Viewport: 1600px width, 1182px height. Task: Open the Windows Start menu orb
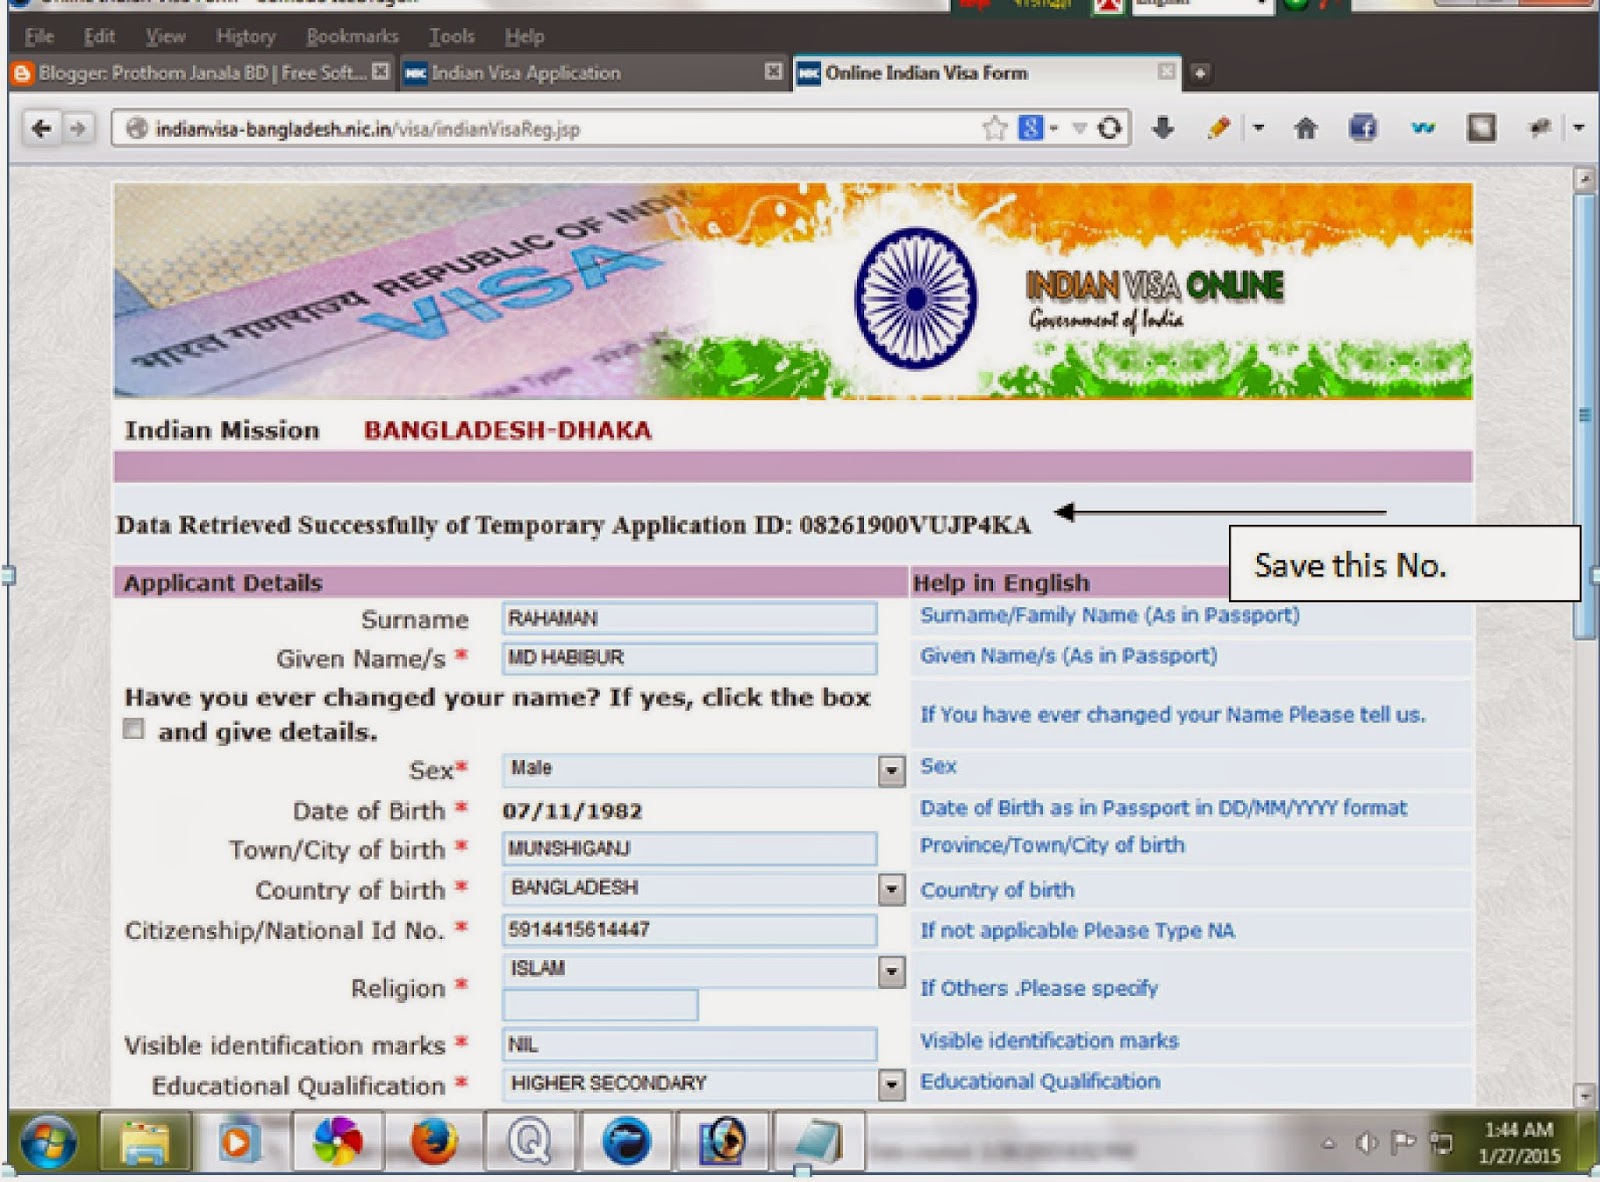[48, 1143]
